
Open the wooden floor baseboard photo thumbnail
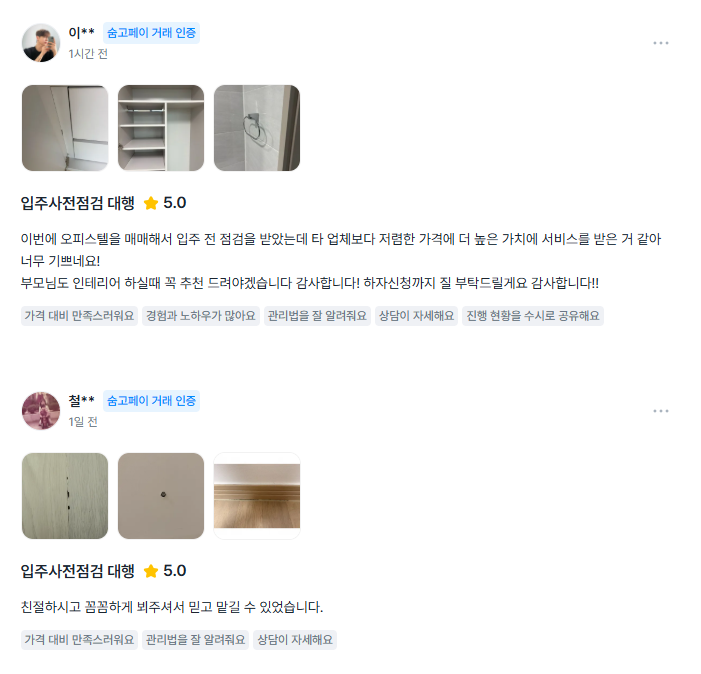click(257, 496)
